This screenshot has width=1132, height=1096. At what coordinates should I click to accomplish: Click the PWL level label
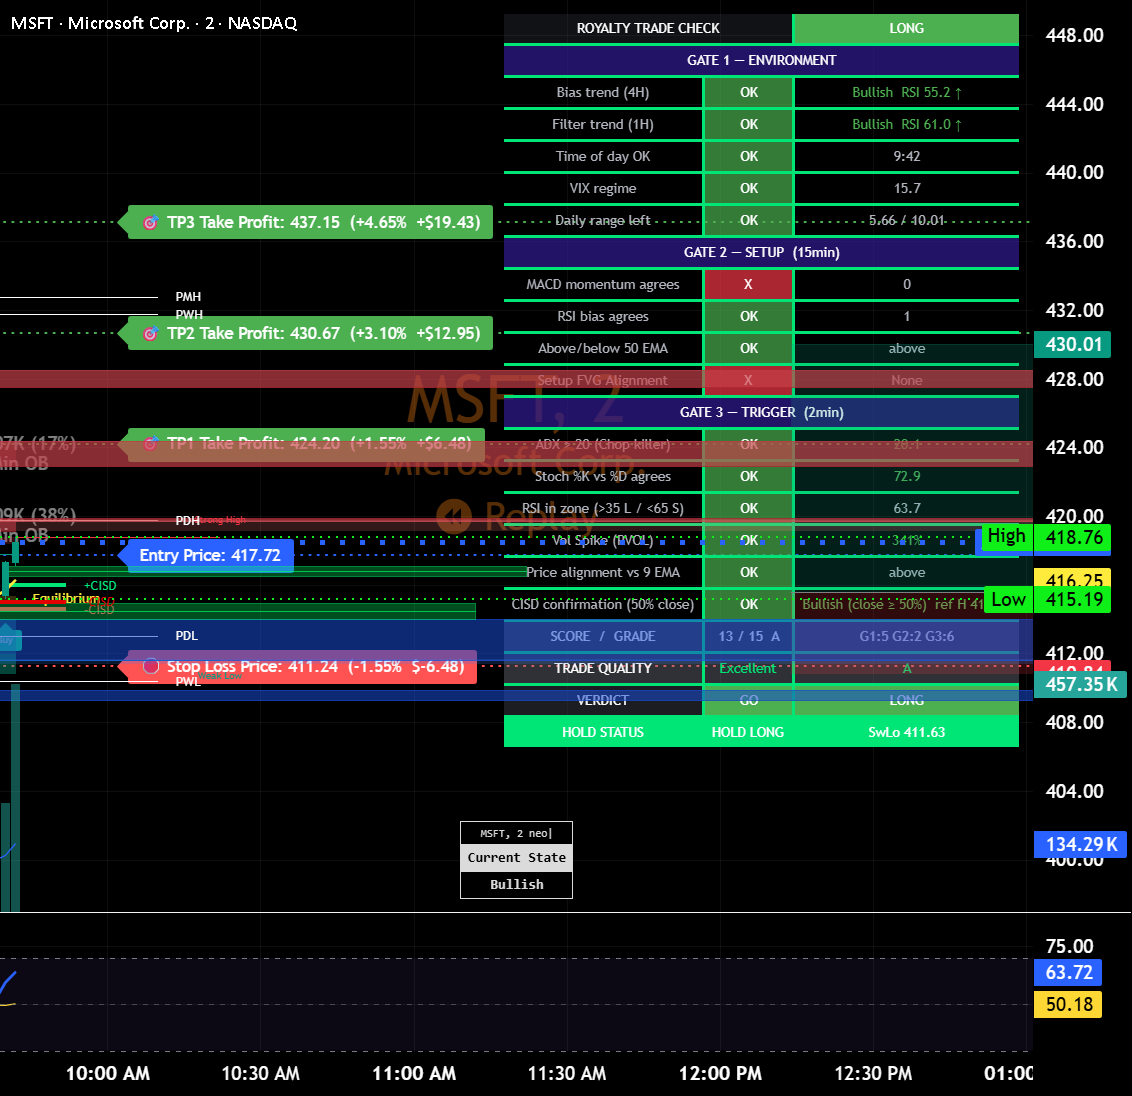(x=188, y=682)
